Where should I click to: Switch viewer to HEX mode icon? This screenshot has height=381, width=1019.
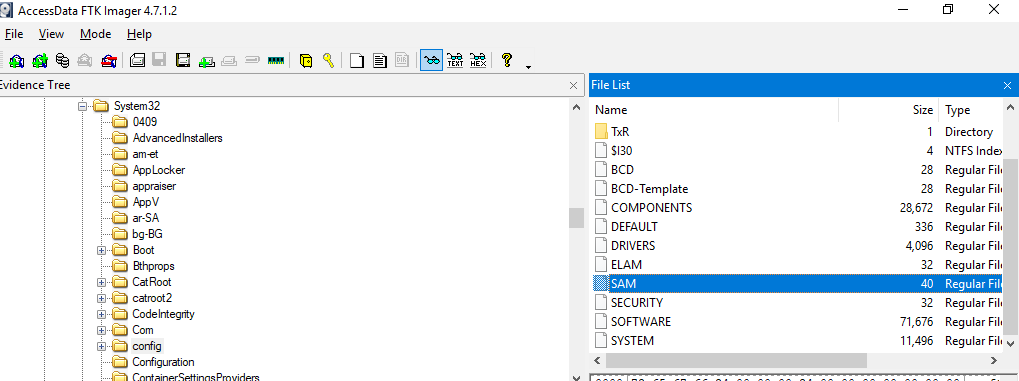click(x=478, y=60)
